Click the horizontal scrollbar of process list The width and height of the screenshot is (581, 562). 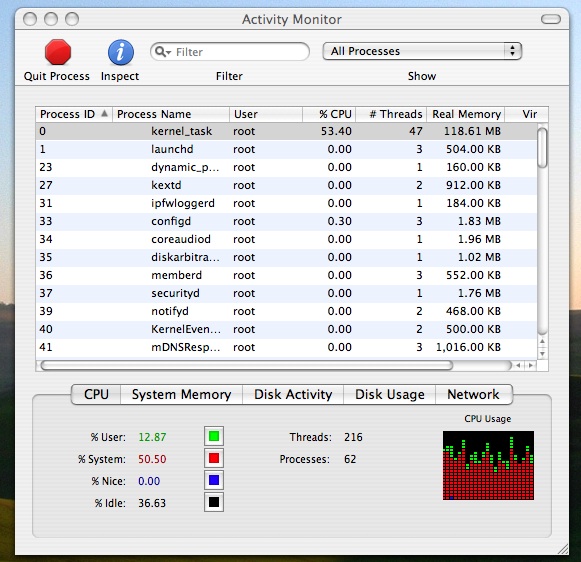point(247,366)
